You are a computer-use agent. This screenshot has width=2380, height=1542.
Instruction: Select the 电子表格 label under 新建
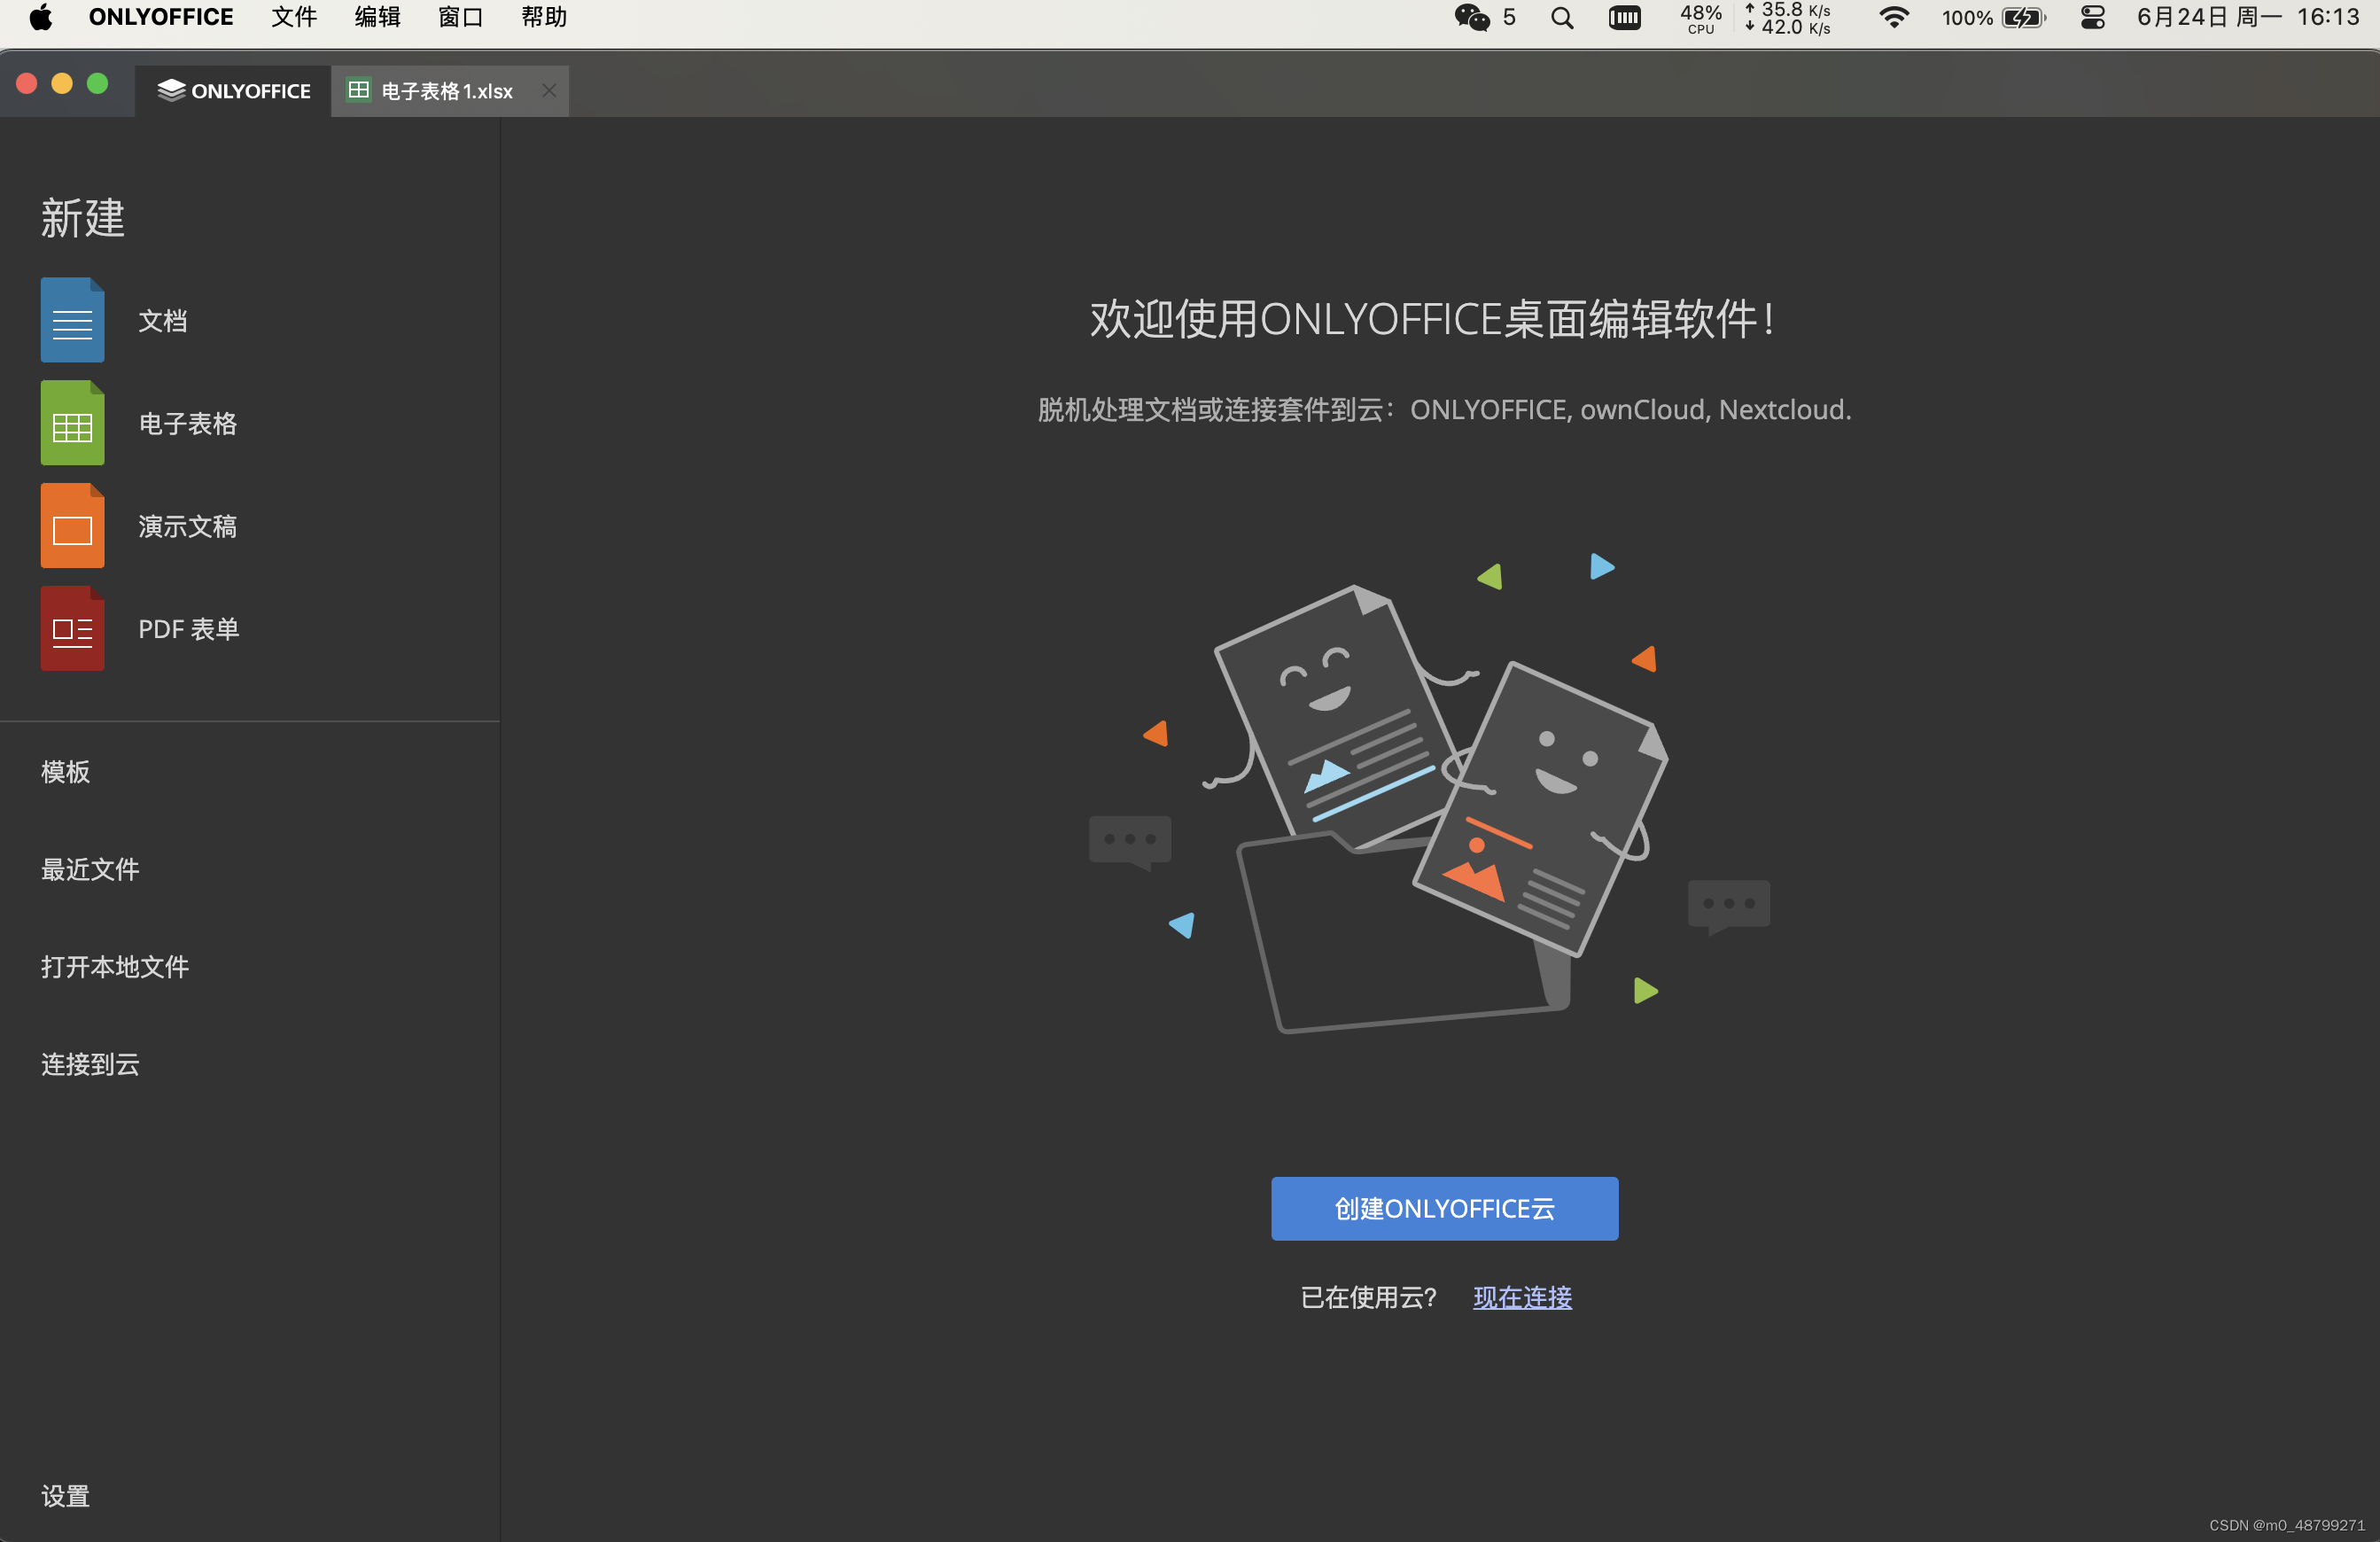pos(188,424)
